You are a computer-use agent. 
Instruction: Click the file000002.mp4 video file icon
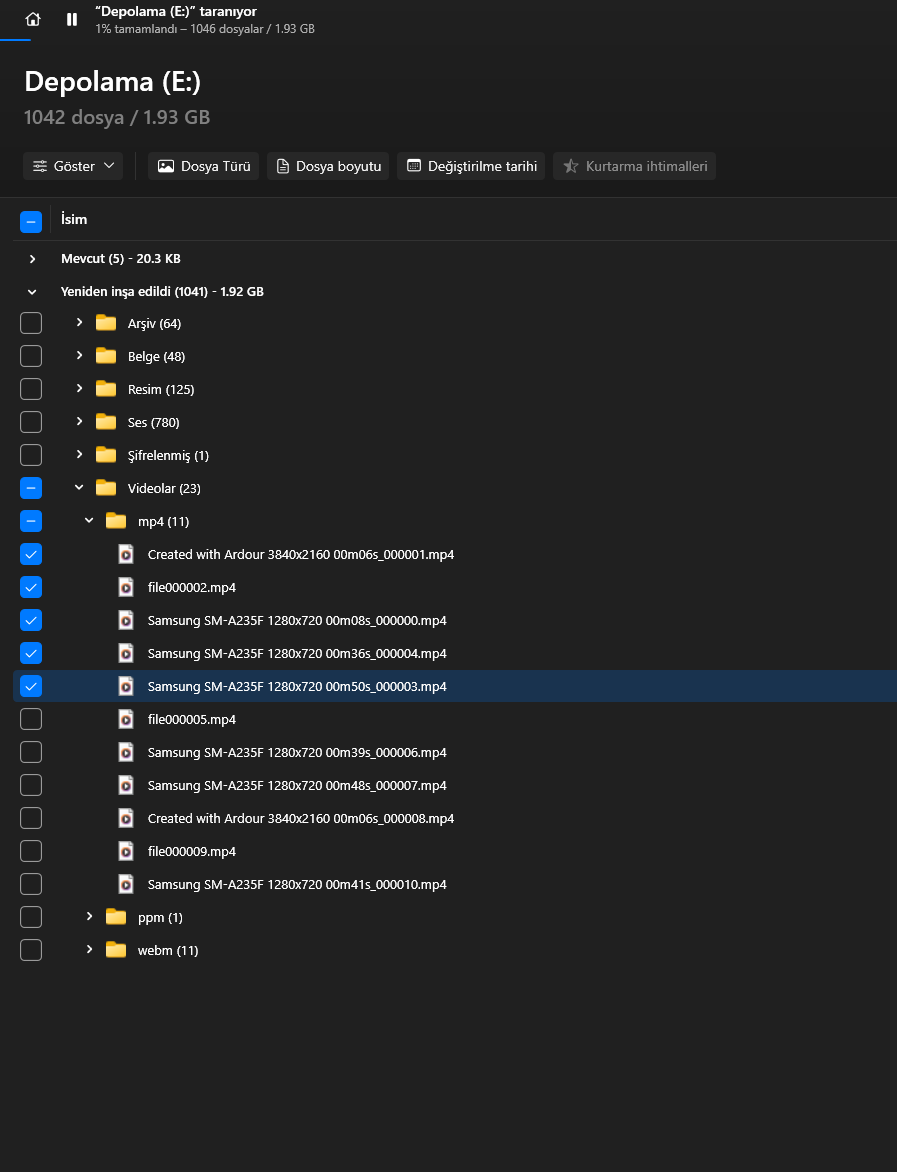(x=126, y=587)
